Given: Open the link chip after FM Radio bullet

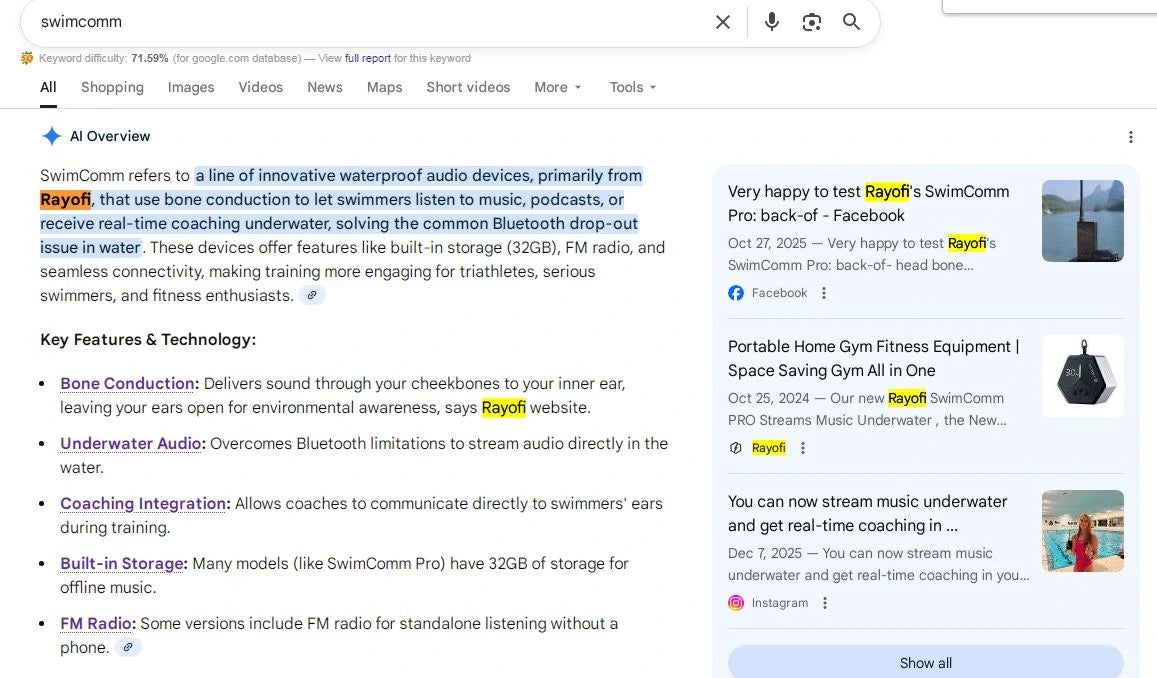Looking at the screenshot, I should click(x=128, y=647).
